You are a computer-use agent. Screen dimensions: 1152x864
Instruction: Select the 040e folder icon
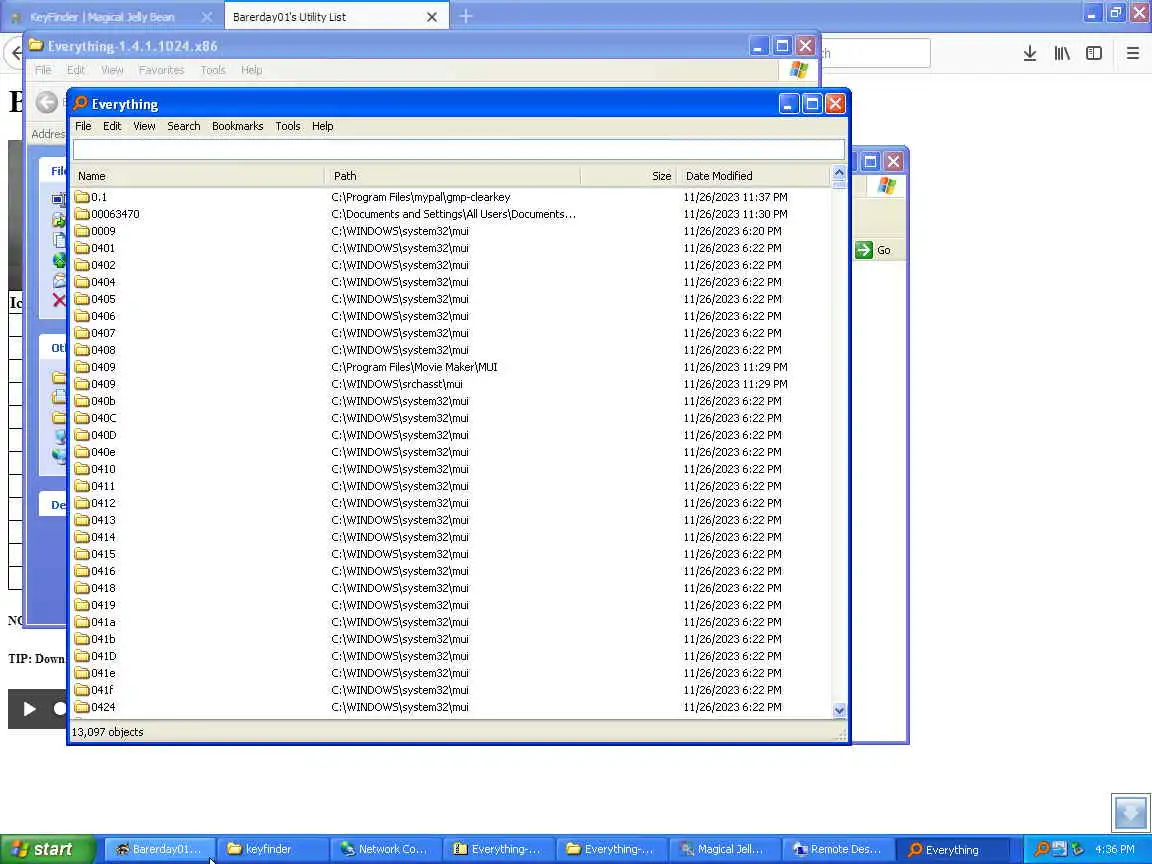[x=82, y=452]
